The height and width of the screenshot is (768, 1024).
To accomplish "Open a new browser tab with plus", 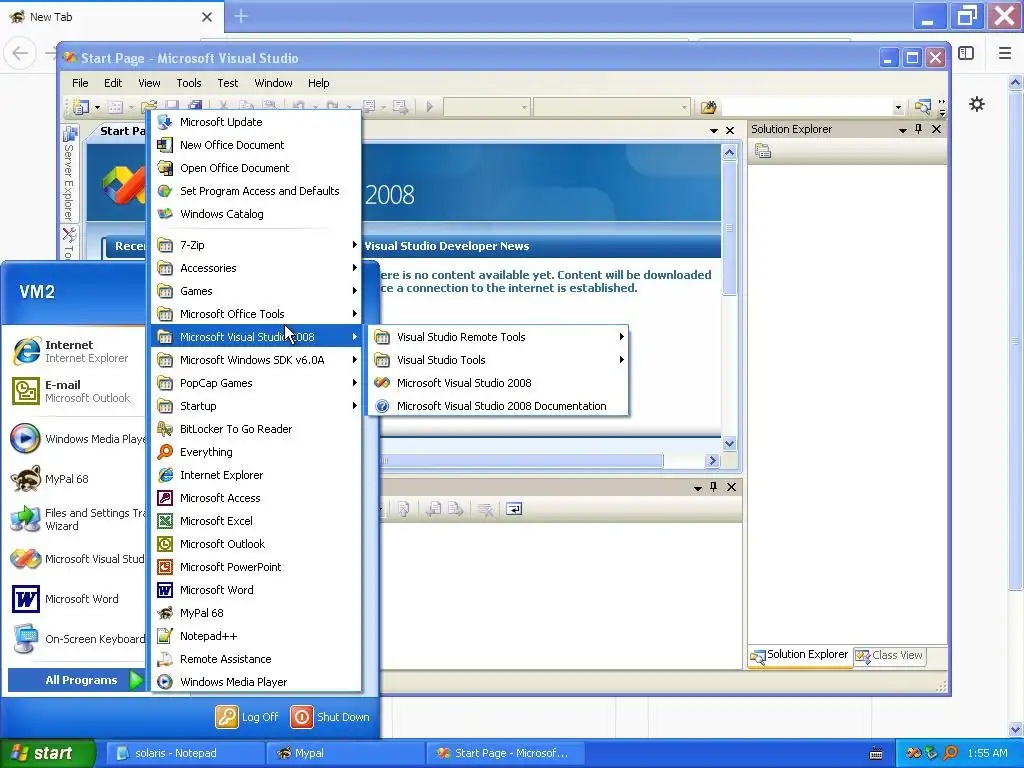I will pos(241,16).
